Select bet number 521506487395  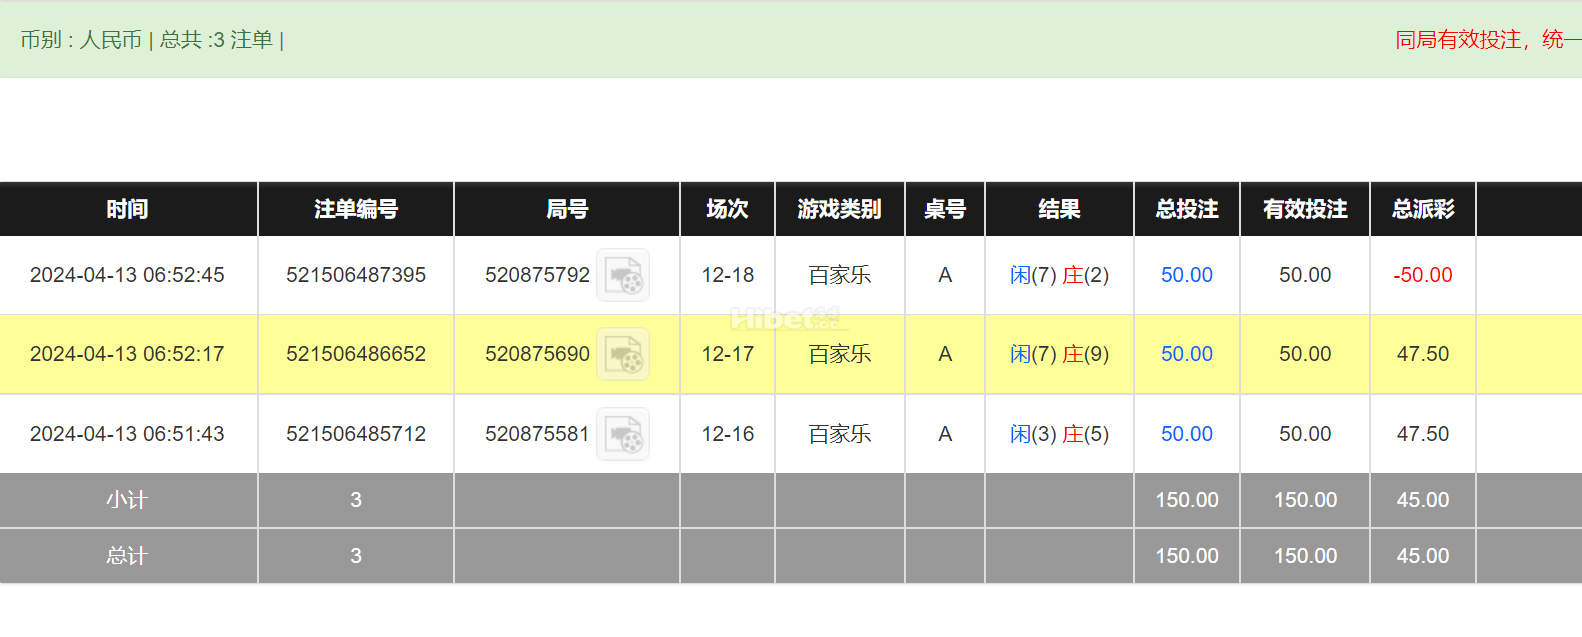tap(356, 275)
